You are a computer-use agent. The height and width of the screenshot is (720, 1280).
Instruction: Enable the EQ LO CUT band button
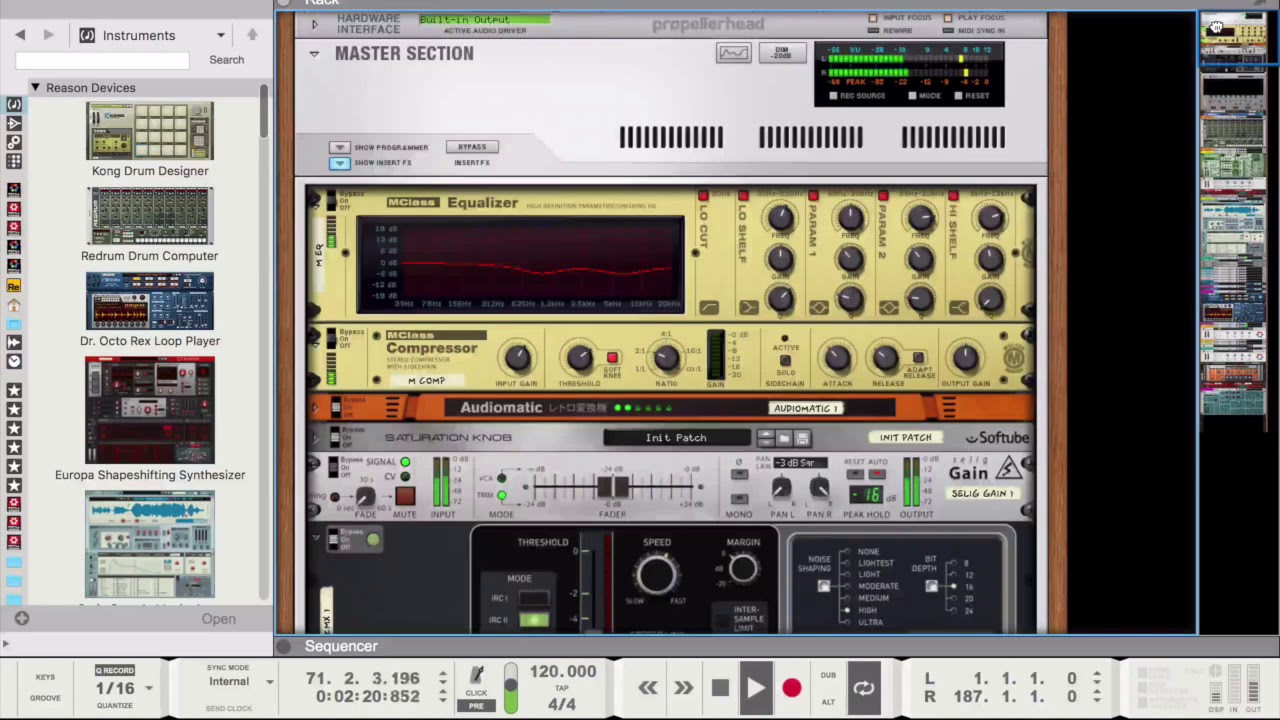pyautogui.click(x=703, y=196)
